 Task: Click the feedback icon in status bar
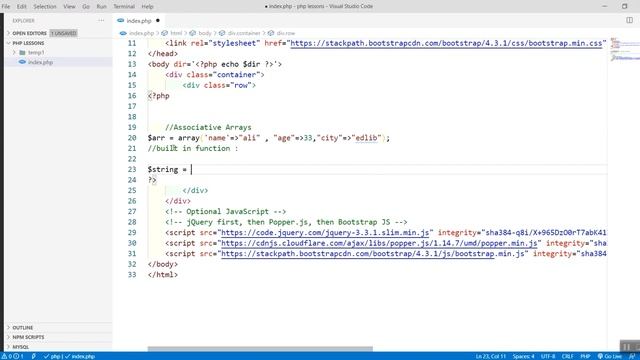[x=632, y=356]
